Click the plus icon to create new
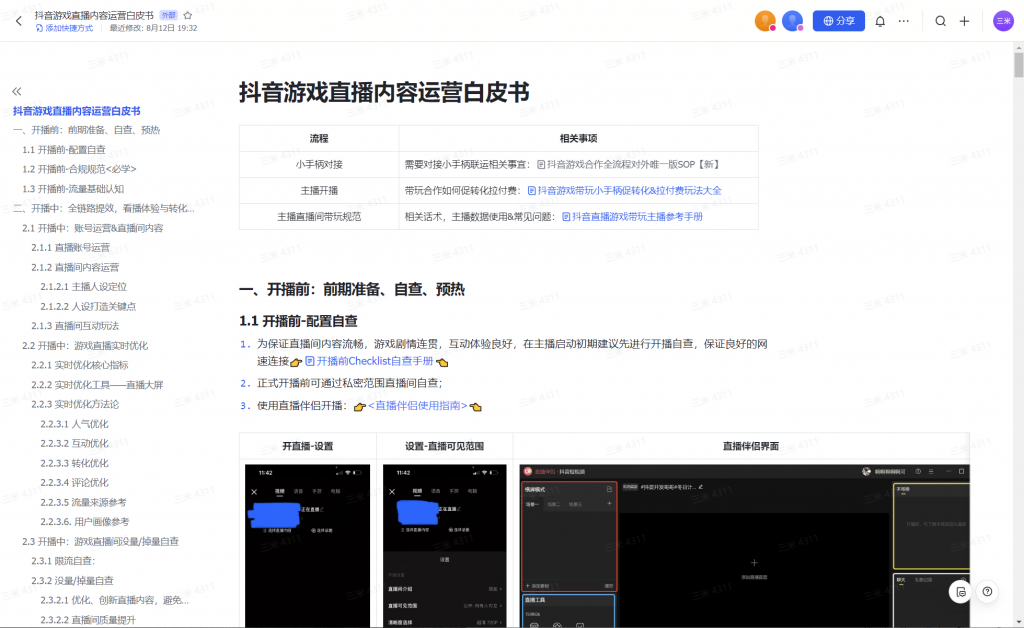The width and height of the screenshot is (1024, 628). point(965,21)
